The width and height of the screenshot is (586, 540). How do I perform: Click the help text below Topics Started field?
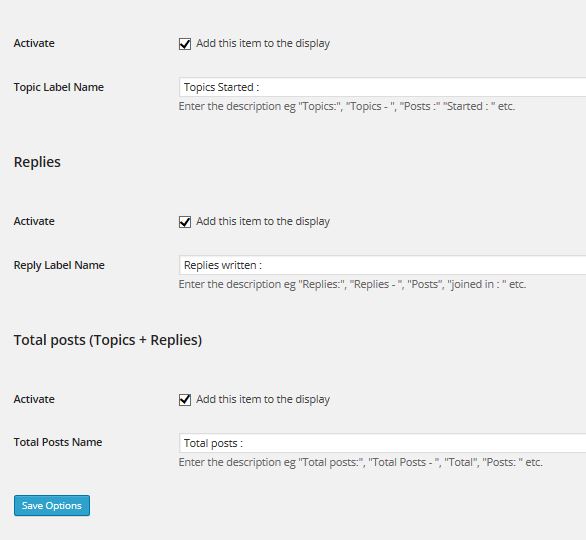[347, 106]
